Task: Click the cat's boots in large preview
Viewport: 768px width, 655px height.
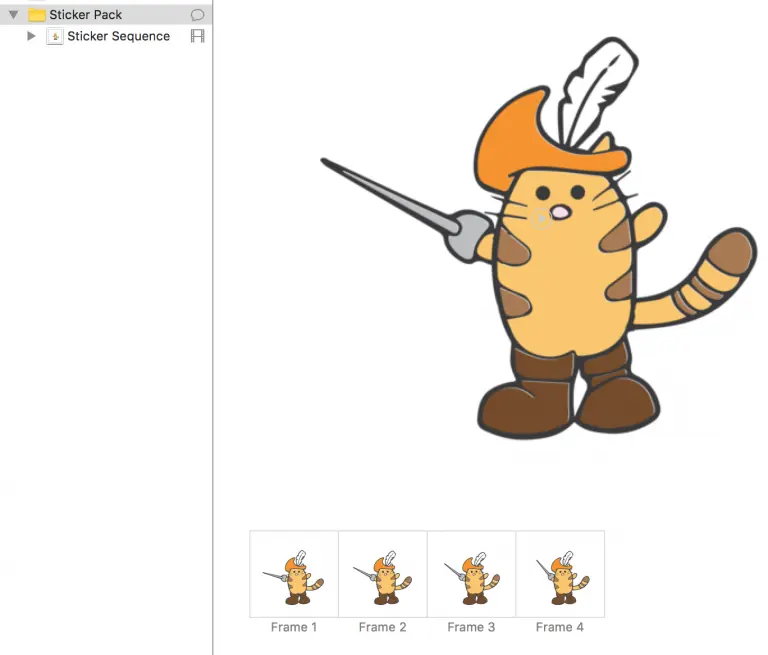Action: pyautogui.click(x=568, y=392)
